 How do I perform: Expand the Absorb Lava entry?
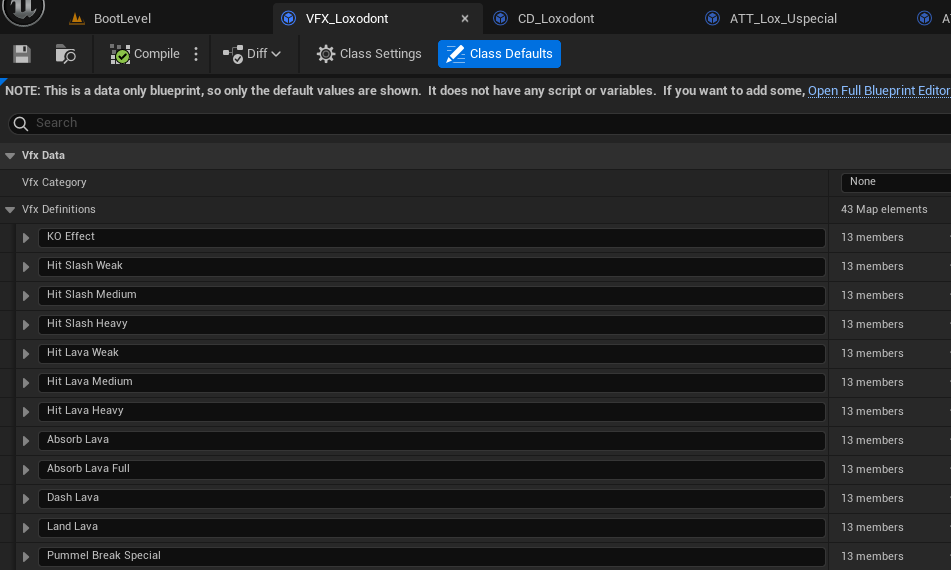tap(25, 441)
